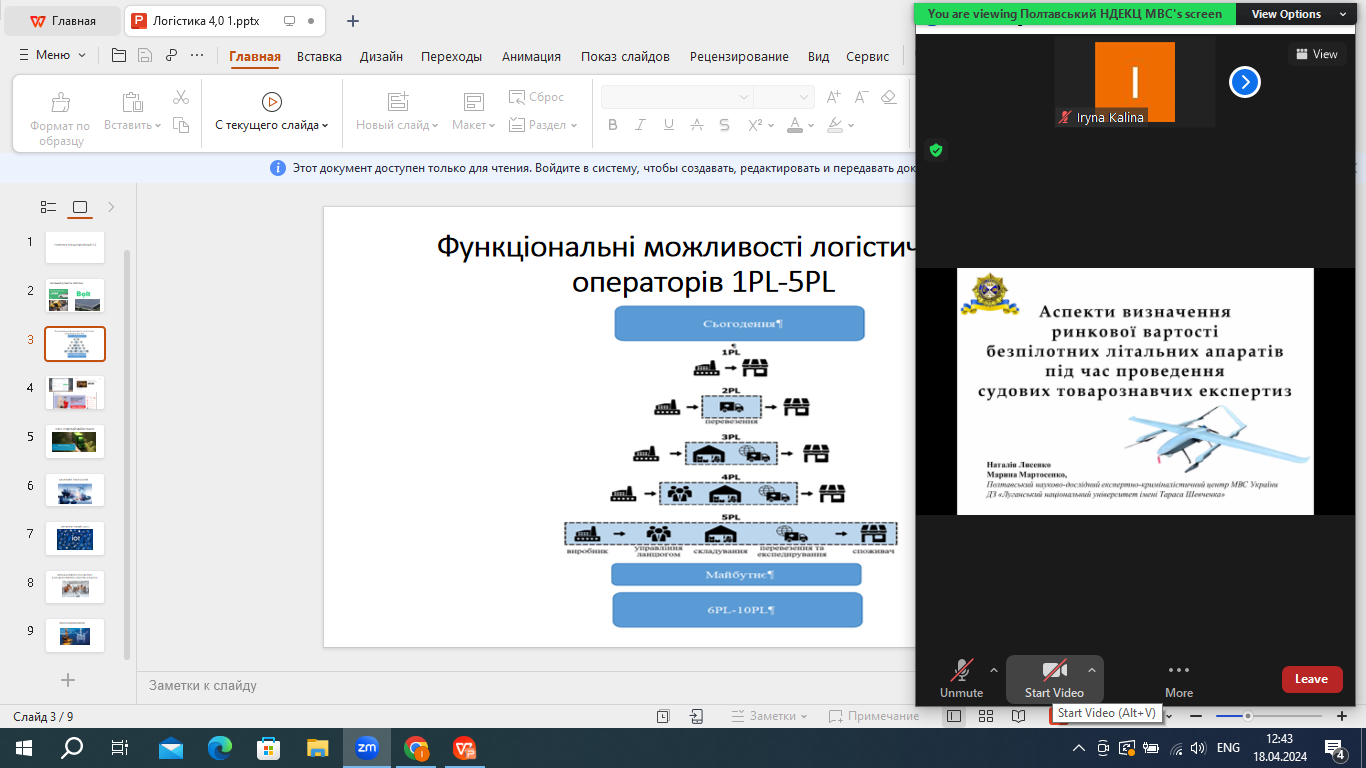Image resolution: width=1366 pixels, height=768 pixels.
Task: Start slideshow with the play icon
Action: (x=271, y=101)
